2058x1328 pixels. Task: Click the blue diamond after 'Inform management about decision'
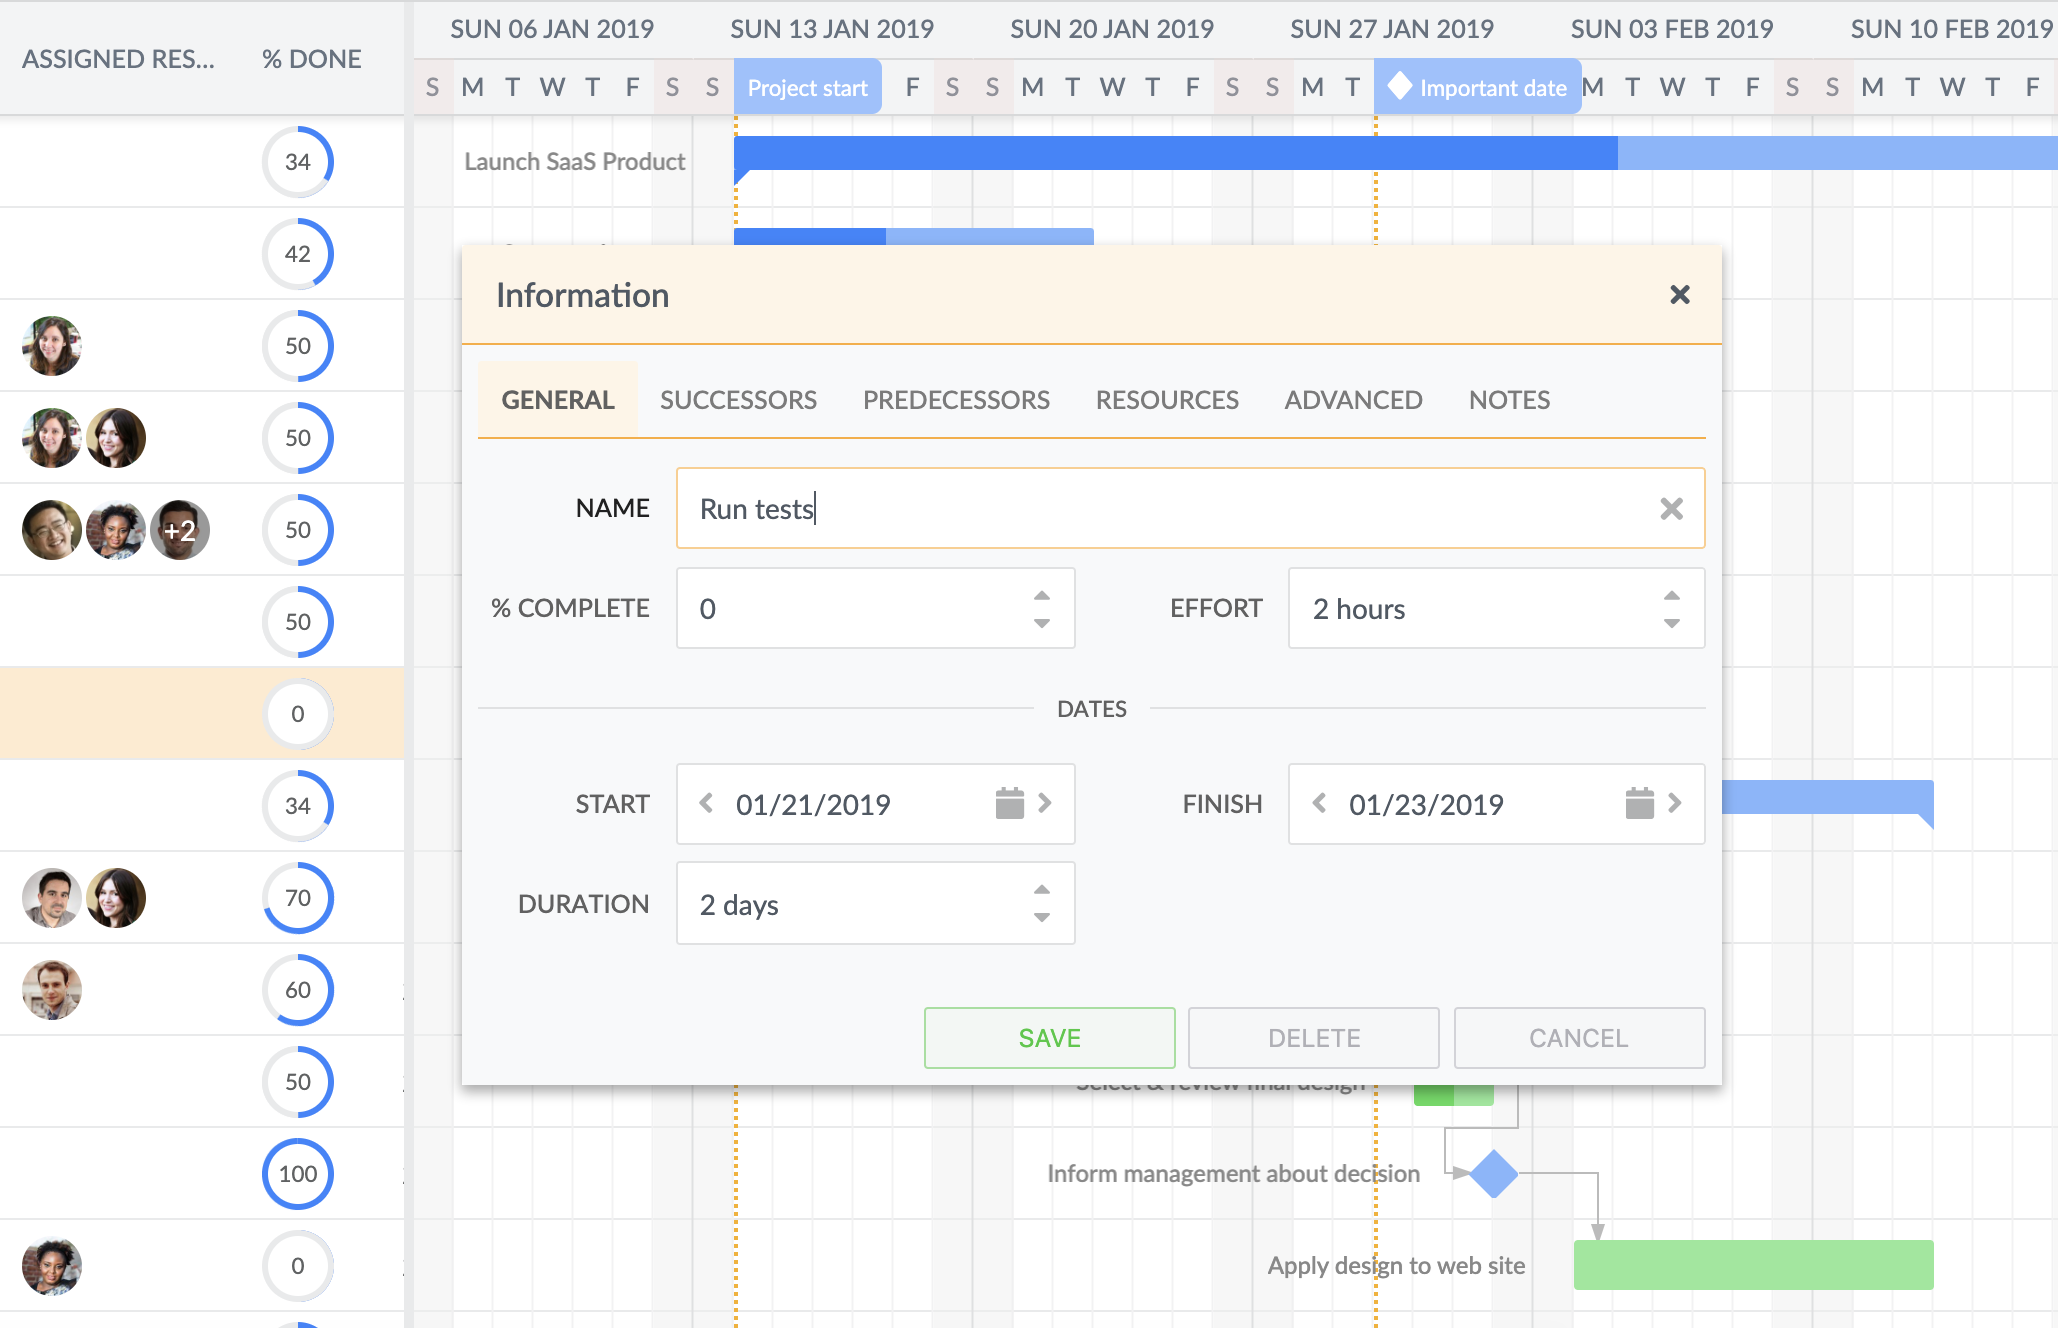click(1492, 1175)
